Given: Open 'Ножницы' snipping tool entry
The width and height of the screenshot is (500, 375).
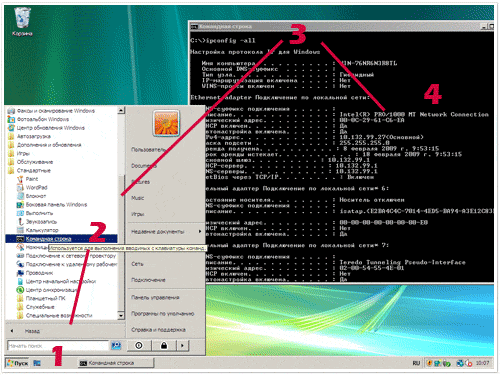Looking at the screenshot, I should (x=32, y=247).
